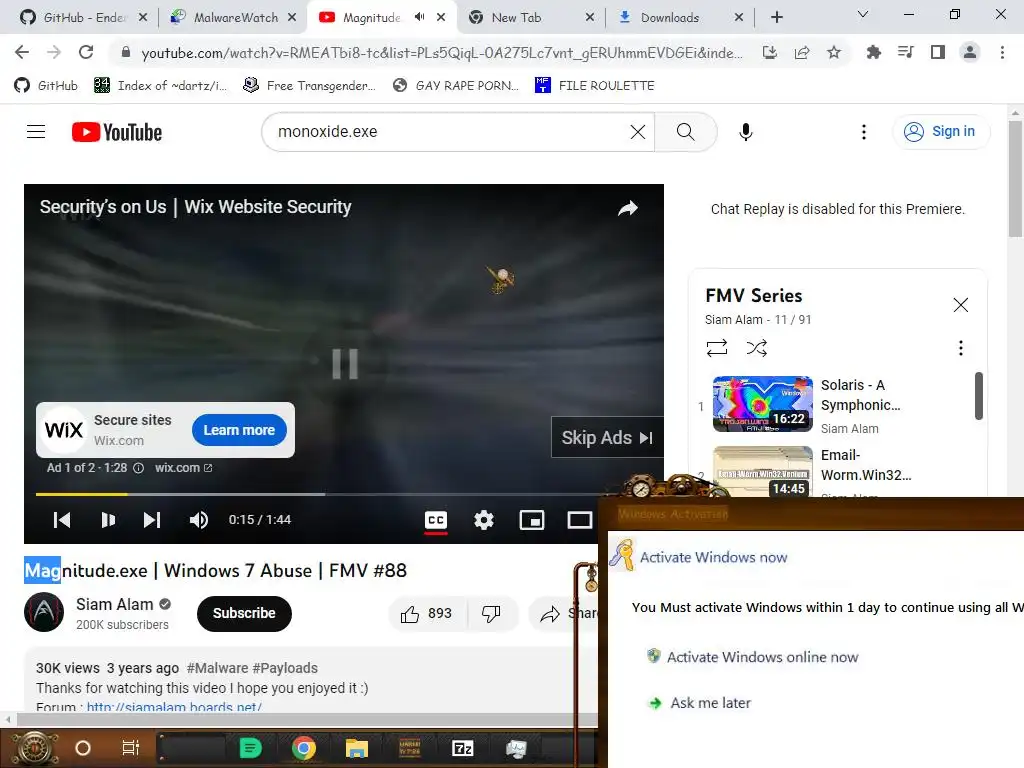Click the #Malware hashtag
Viewport: 1024px width, 768px height.
click(x=217, y=668)
